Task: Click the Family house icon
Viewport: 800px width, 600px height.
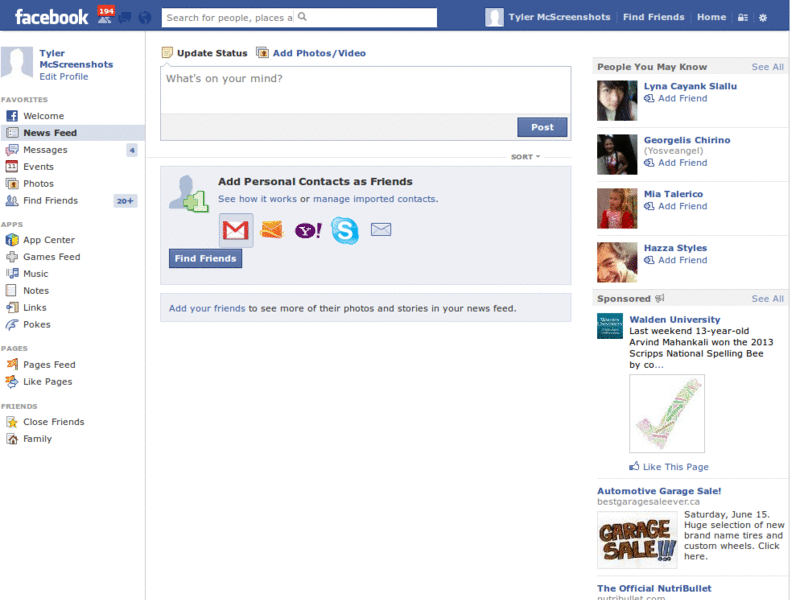Action: click(12, 439)
